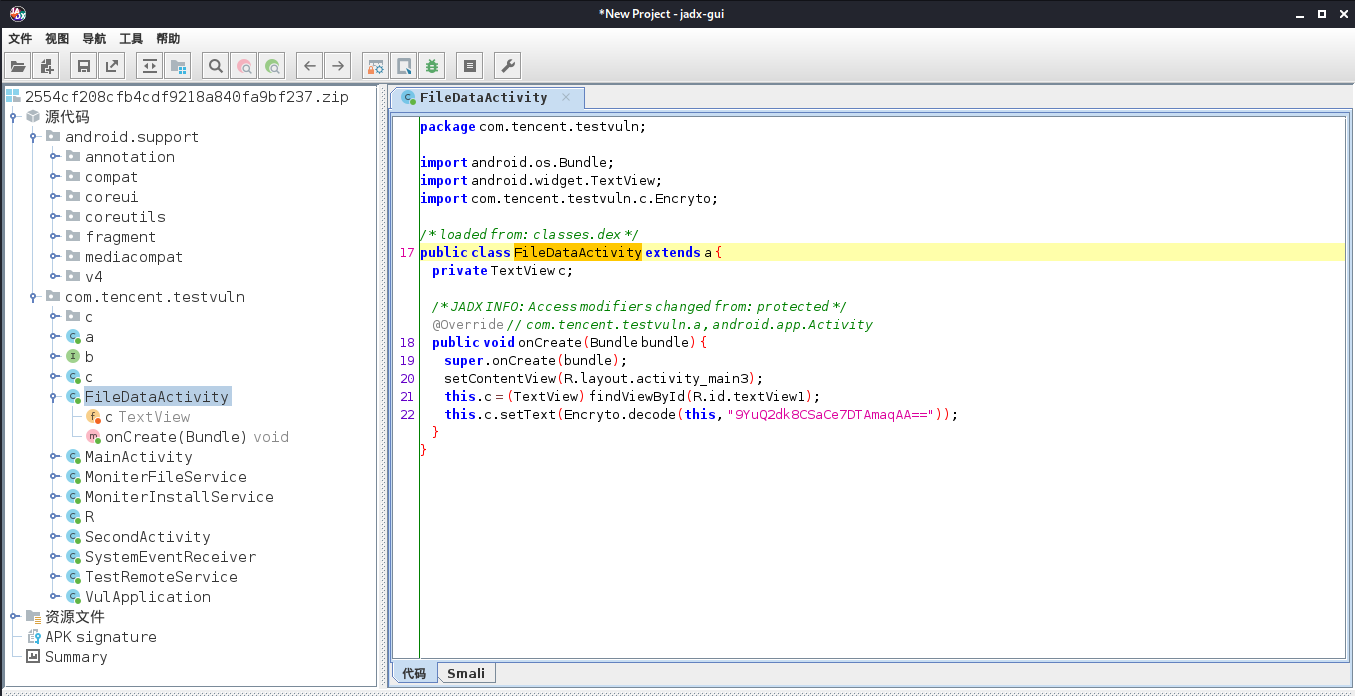
Task: Select class a in tree
Action: coord(89,337)
